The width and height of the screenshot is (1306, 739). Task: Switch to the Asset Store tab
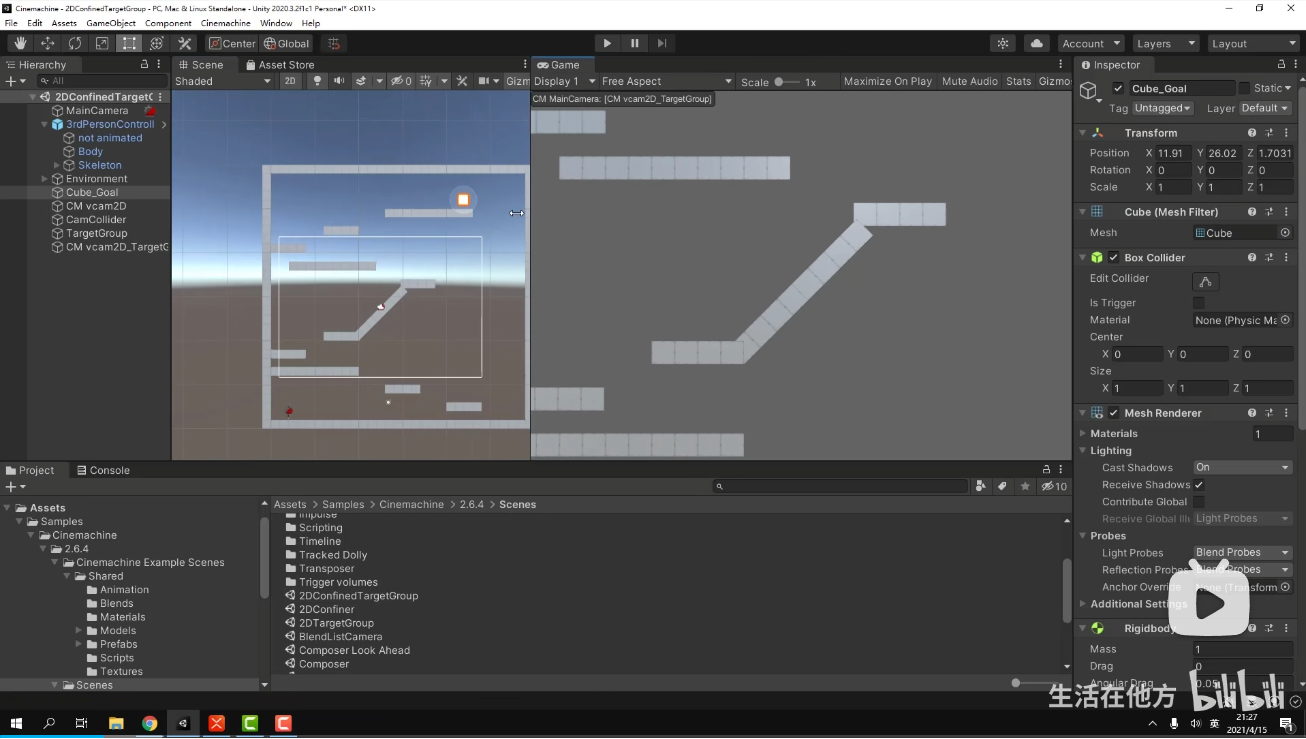pyautogui.click(x=279, y=64)
